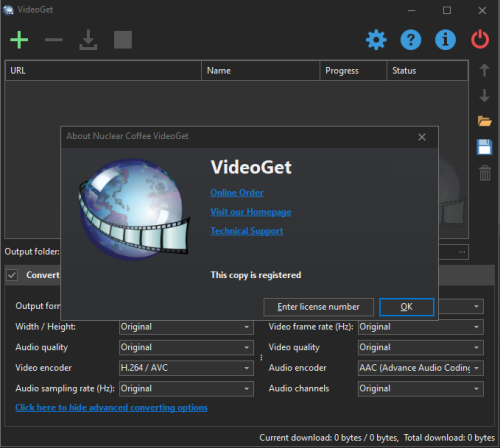Image resolution: width=500 pixels, height=448 pixels.
Task: Click the Technical Support link
Action: point(247,231)
